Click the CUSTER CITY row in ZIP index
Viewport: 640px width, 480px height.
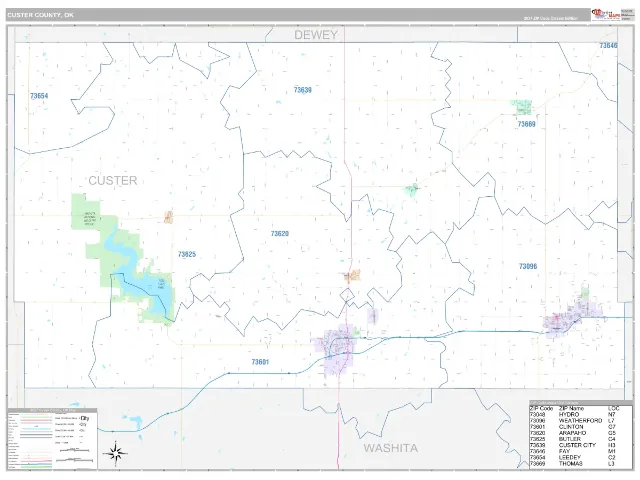[x=575, y=445]
